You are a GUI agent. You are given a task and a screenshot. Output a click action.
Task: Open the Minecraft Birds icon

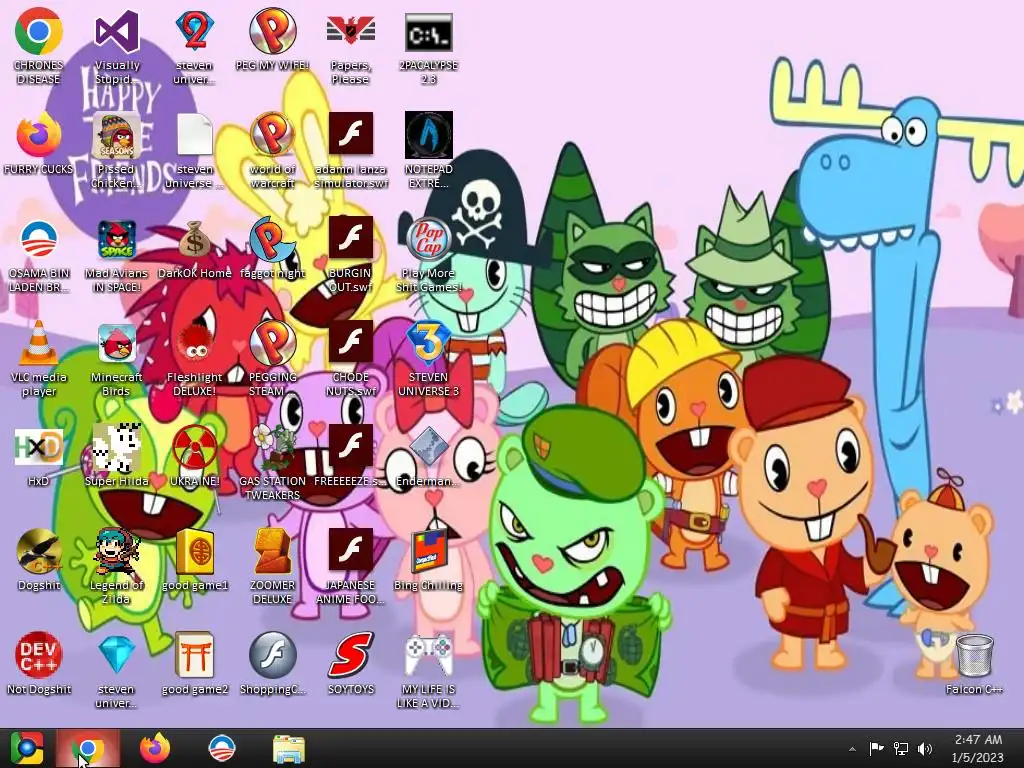(117, 344)
